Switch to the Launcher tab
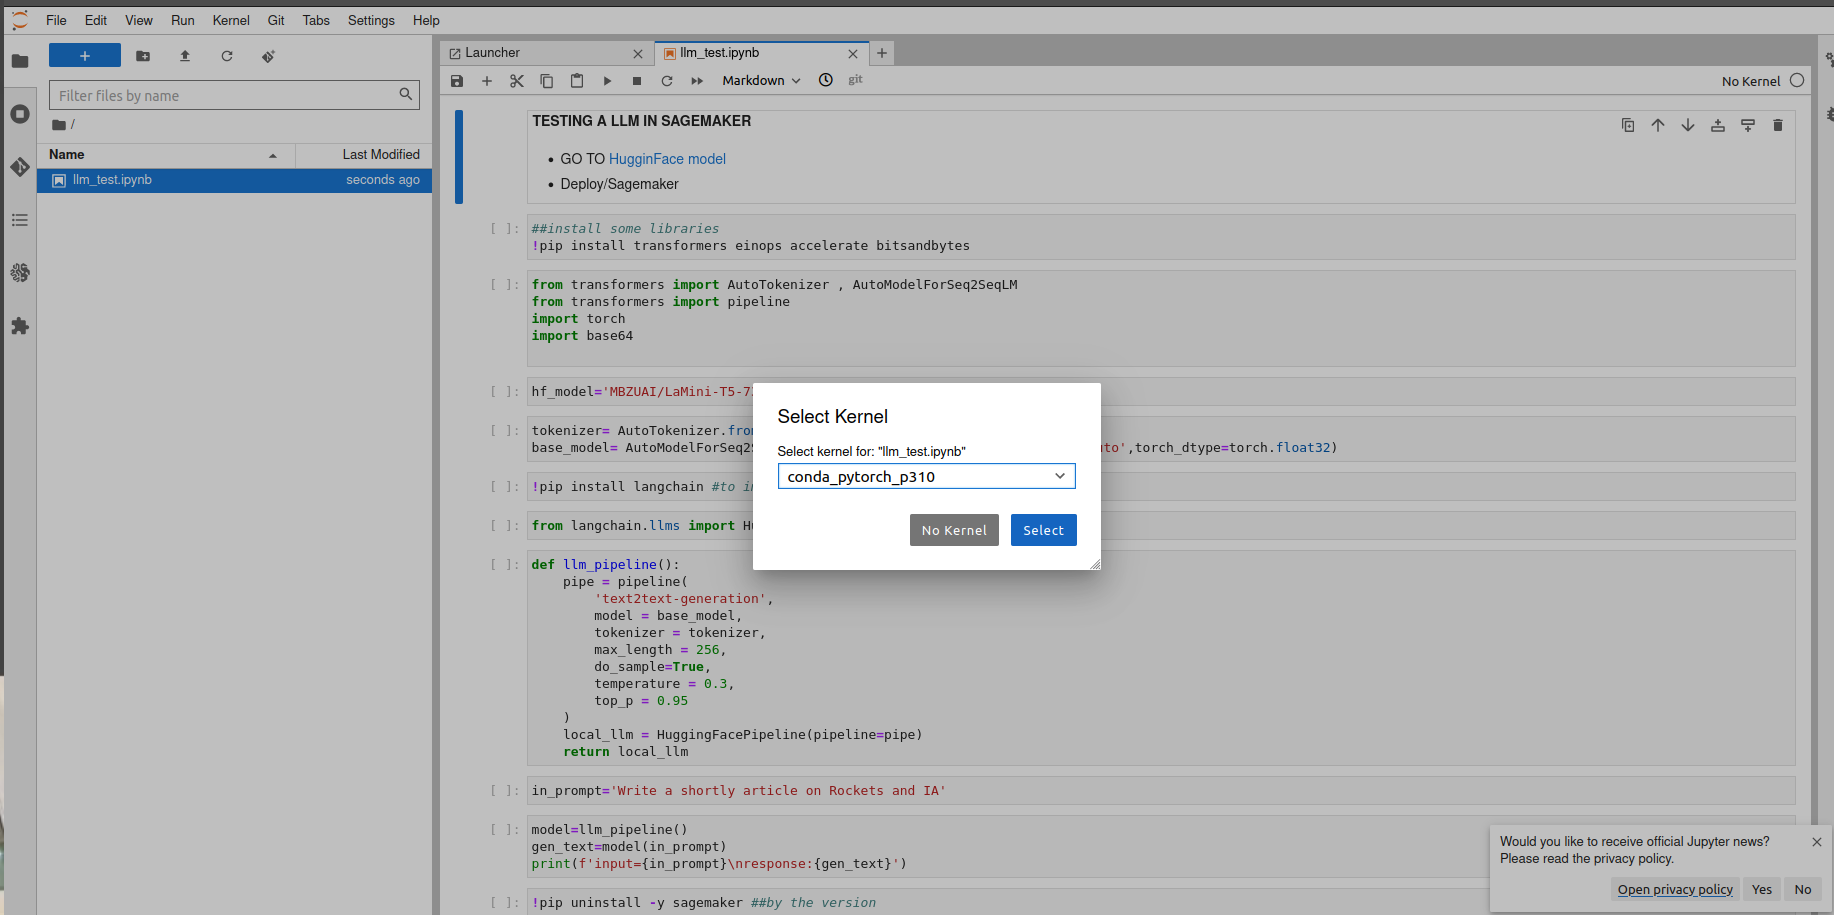The height and width of the screenshot is (915, 1834). point(493,53)
